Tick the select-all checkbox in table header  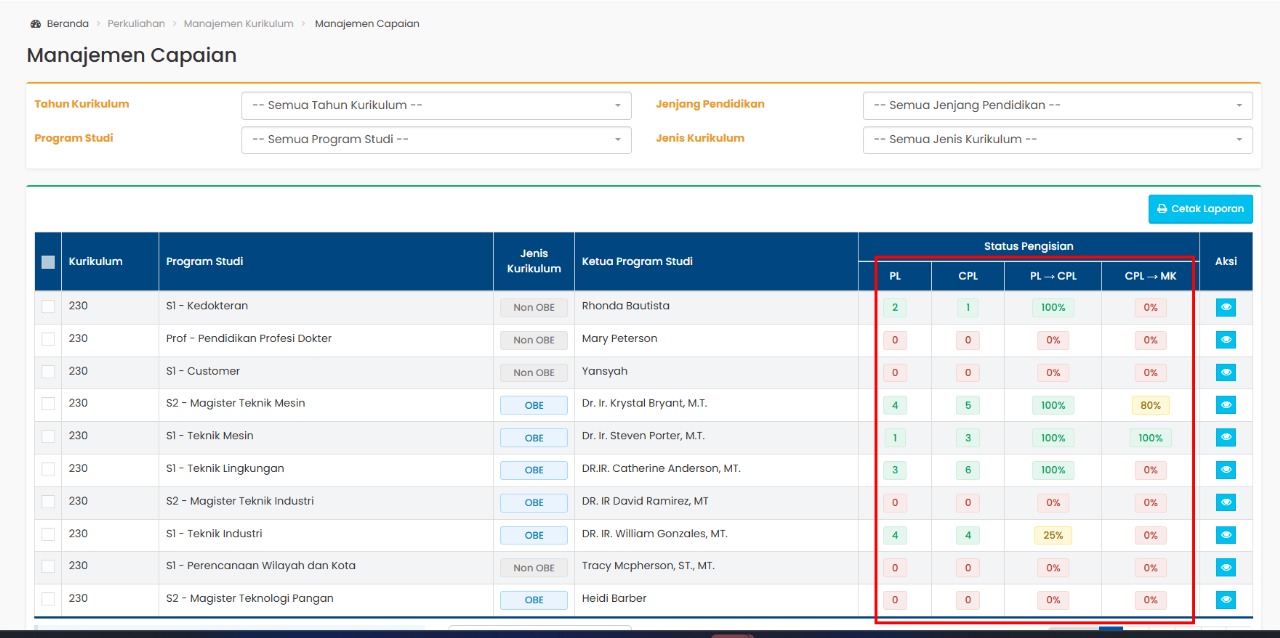(x=48, y=262)
